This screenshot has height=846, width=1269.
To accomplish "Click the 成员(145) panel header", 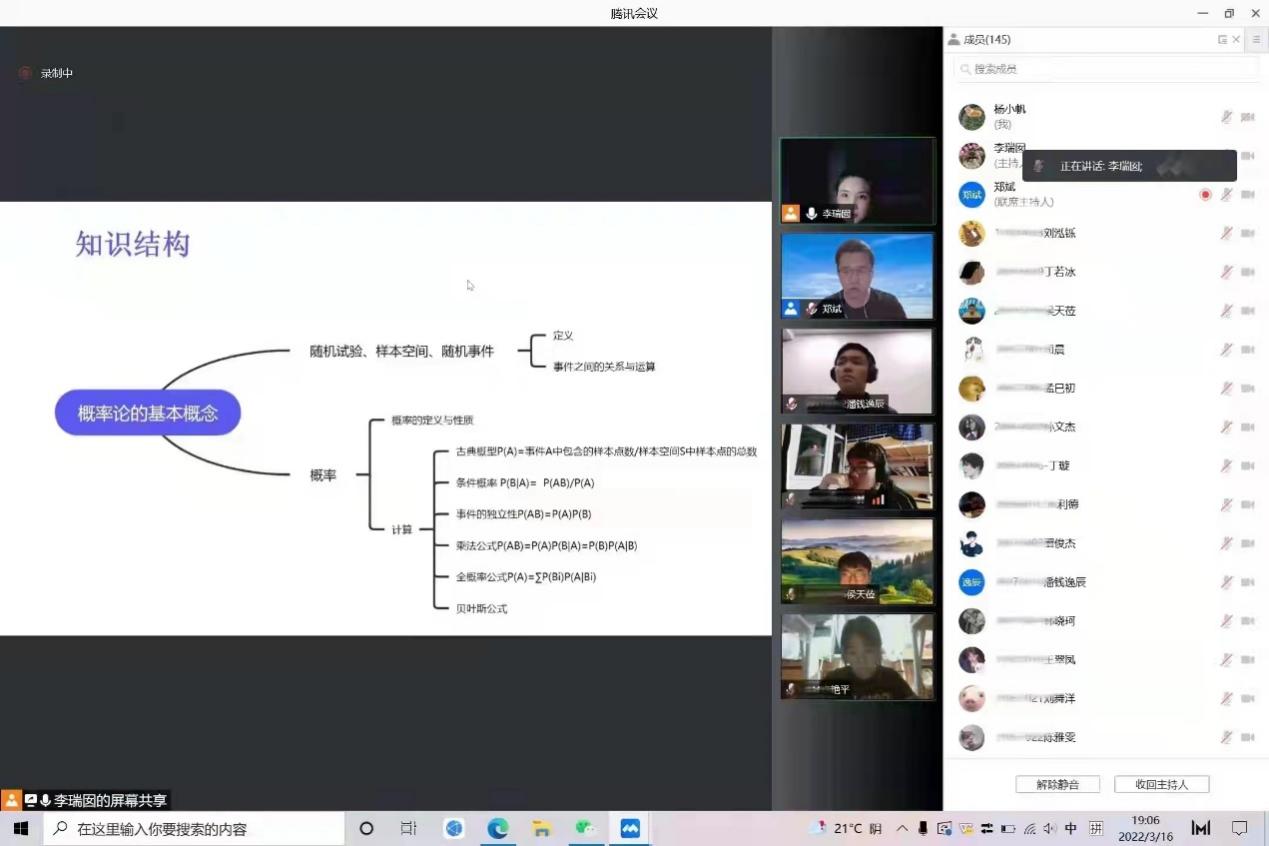I will [x=986, y=40].
